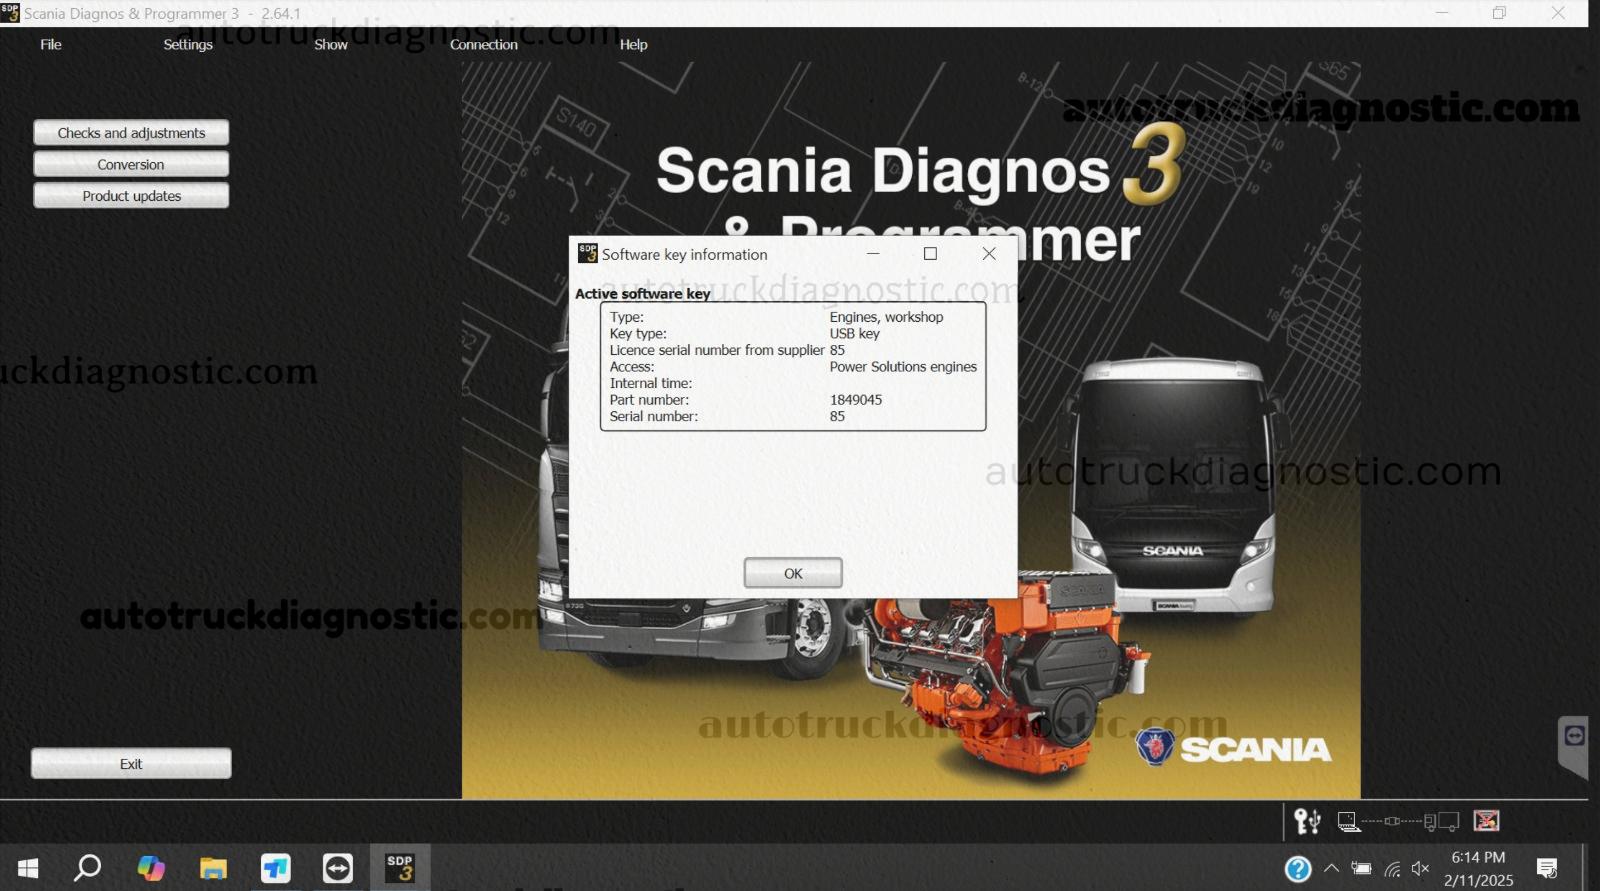This screenshot has height=891, width=1600.
Task: Open the Settings menu
Action: [x=188, y=44]
